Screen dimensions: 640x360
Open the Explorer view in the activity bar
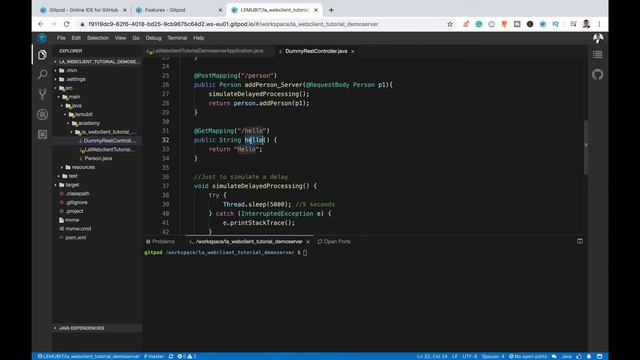(42, 54)
